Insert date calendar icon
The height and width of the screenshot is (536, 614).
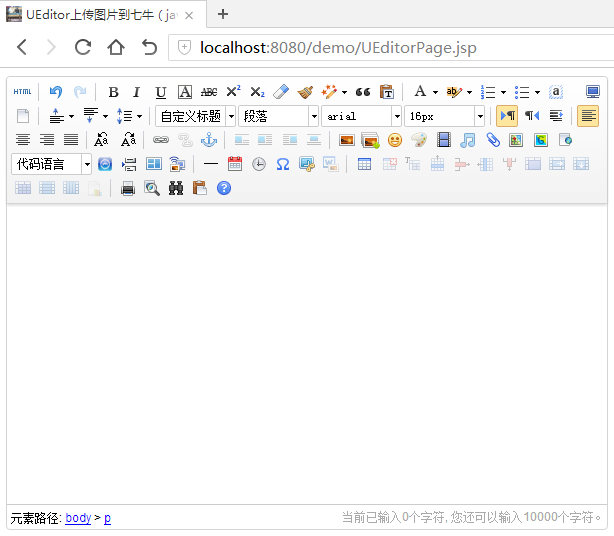pyautogui.click(x=235, y=164)
